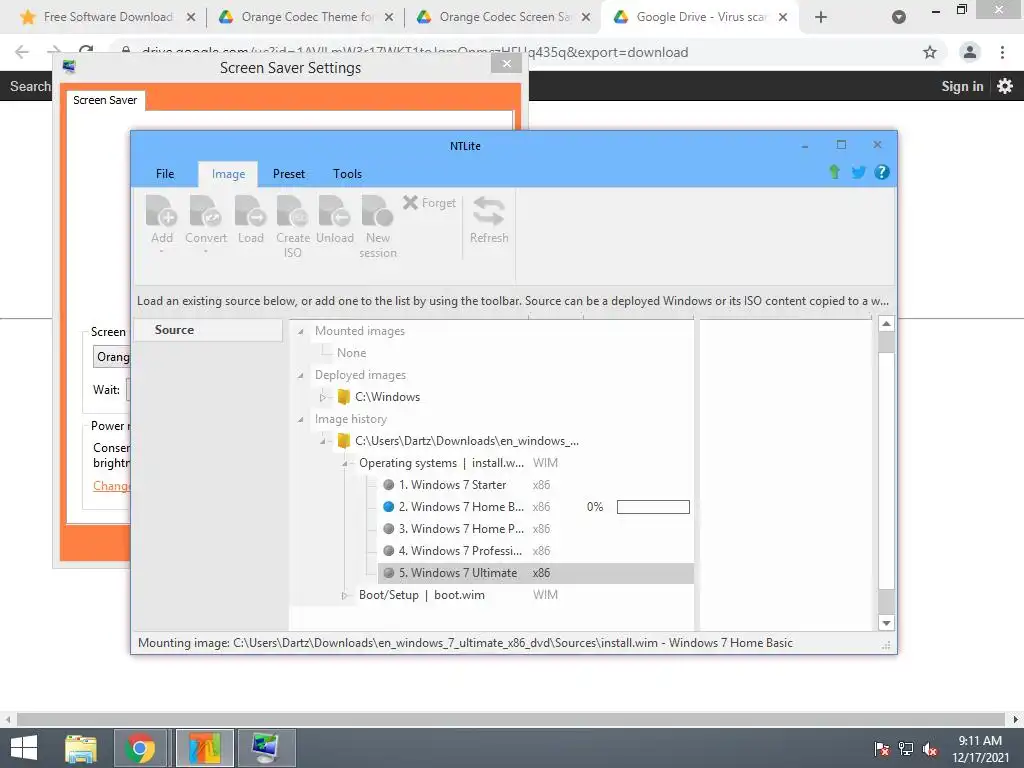Switch to Orange Codec Screen Saver browser tab

tap(504, 17)
